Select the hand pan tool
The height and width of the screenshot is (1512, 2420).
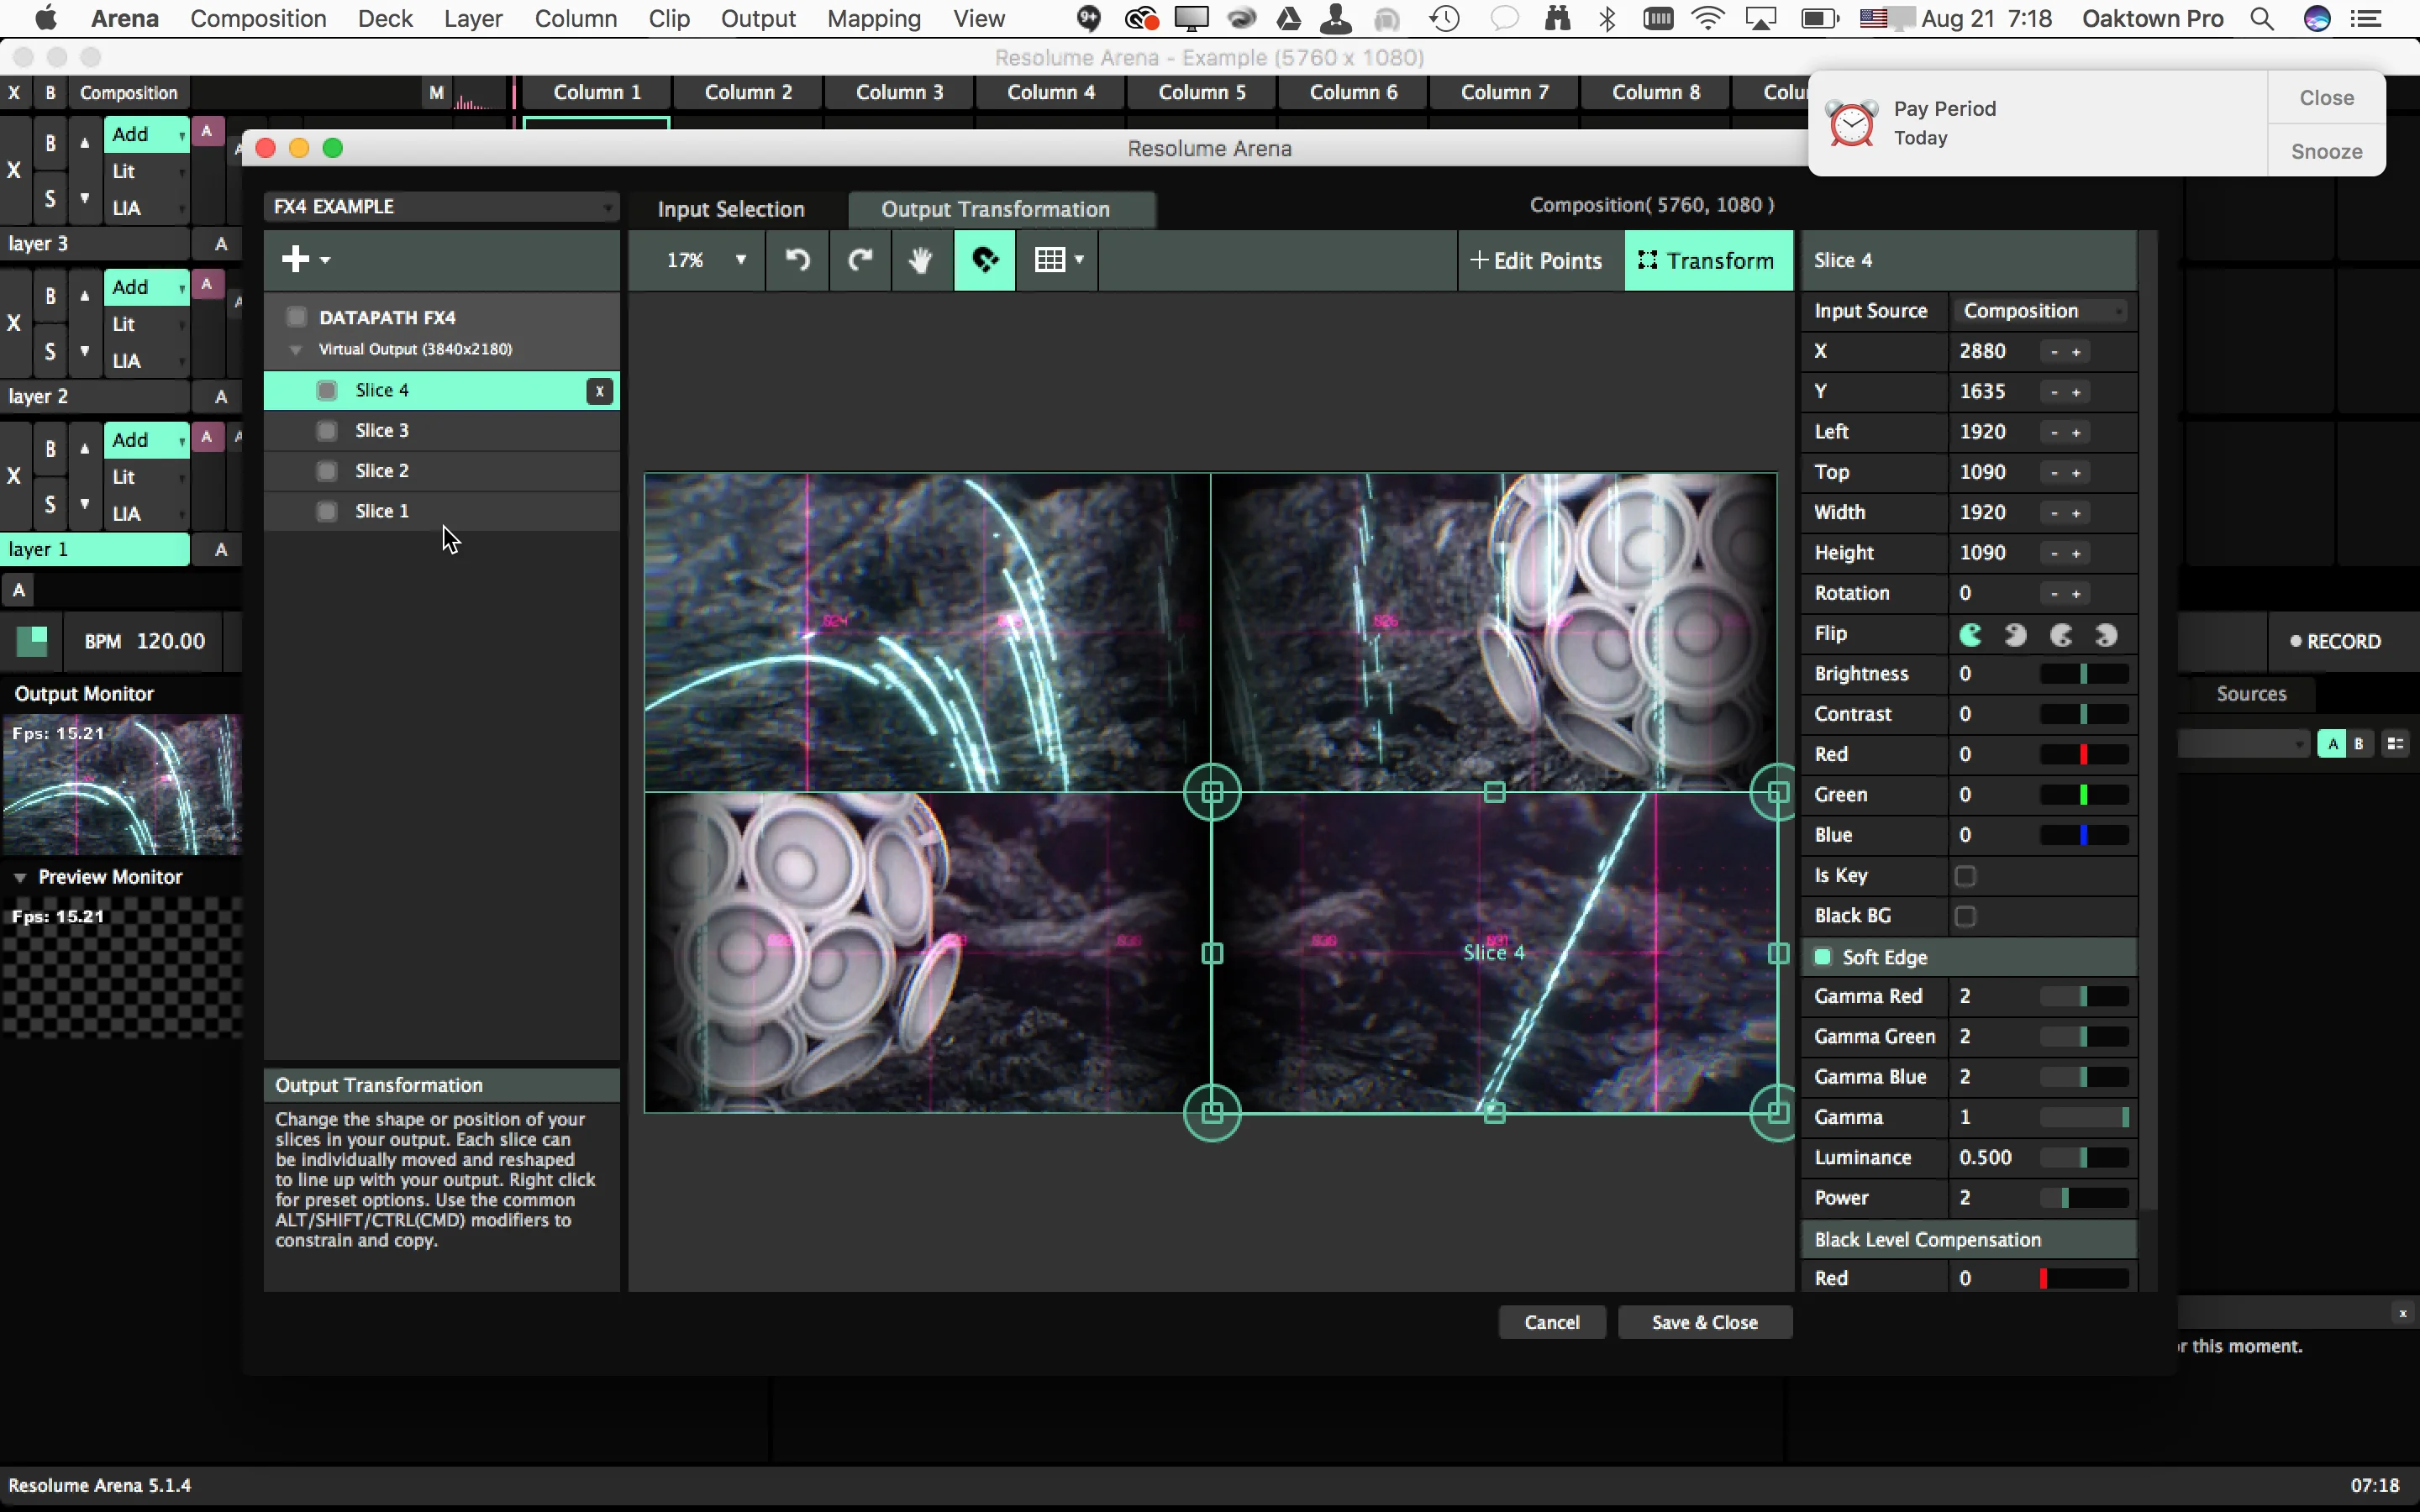tap(921, 260)
